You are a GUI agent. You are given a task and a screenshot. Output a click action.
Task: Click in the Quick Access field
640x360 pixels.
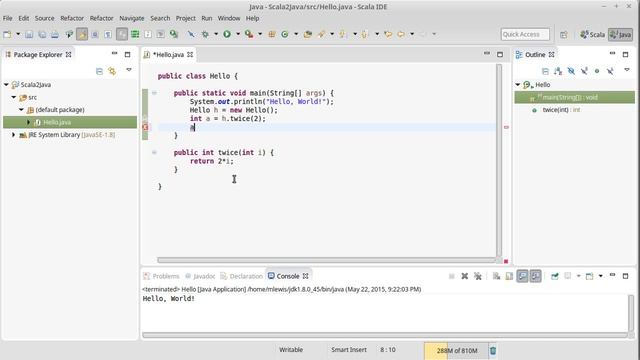pyautogui.click(x=525, y=34)
